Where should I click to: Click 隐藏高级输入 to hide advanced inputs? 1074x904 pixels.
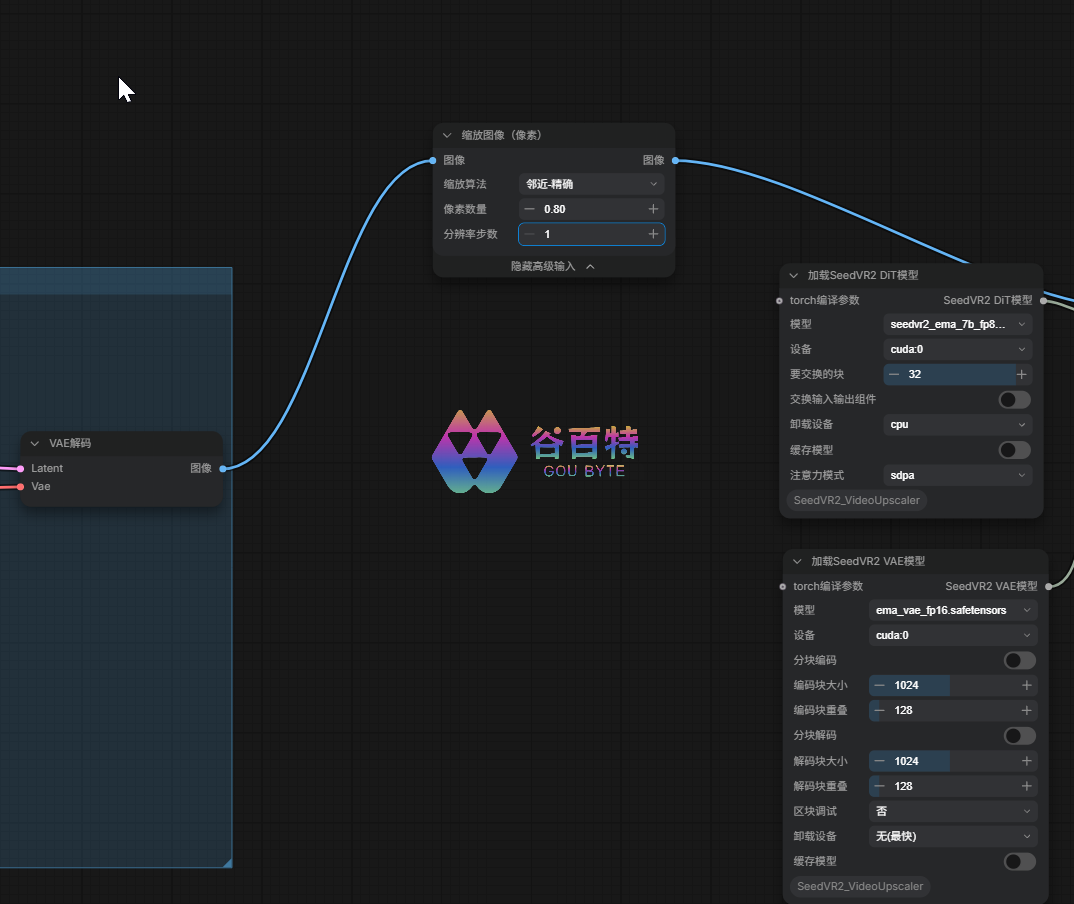point(553,266)
